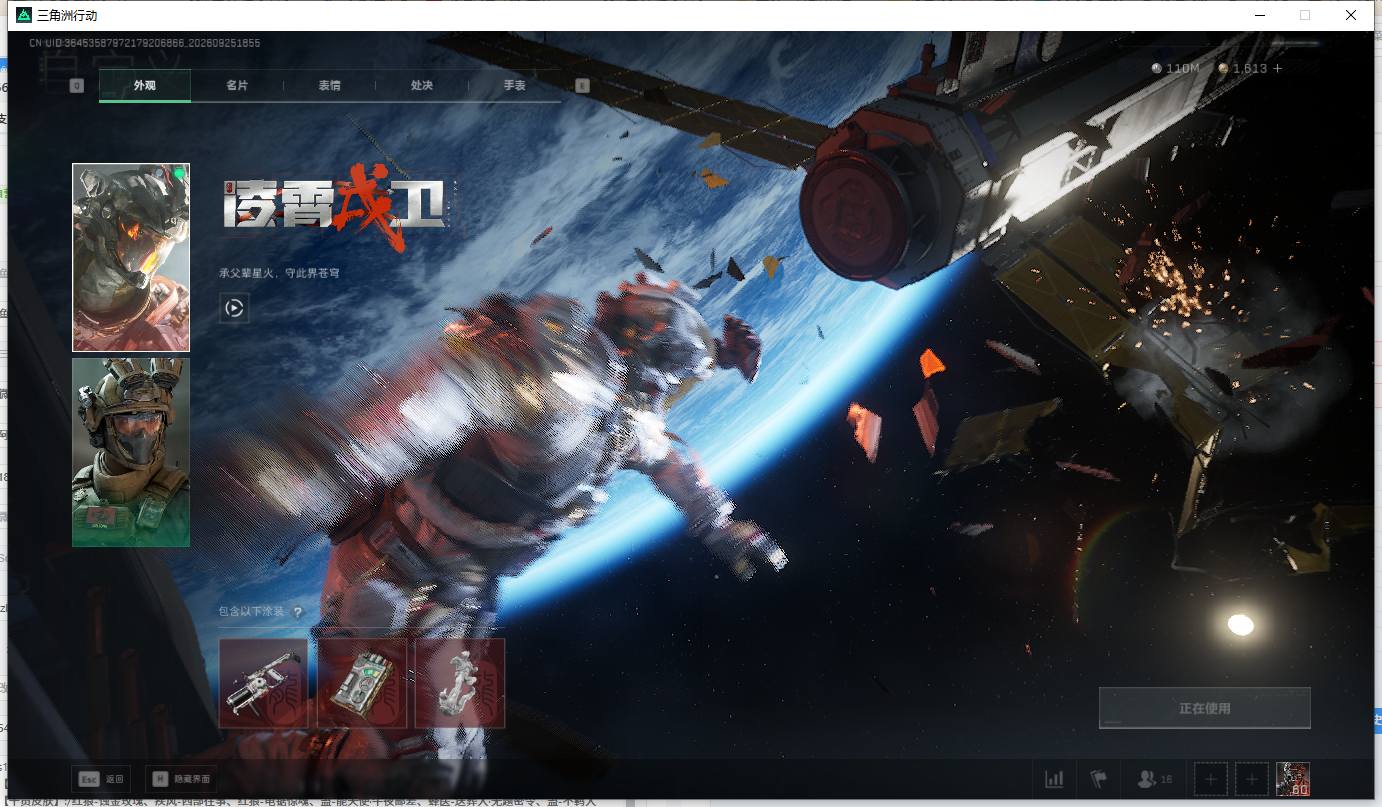Click the 1,513 gold currency balance
1382x807 pixels.
[1242, 68]
